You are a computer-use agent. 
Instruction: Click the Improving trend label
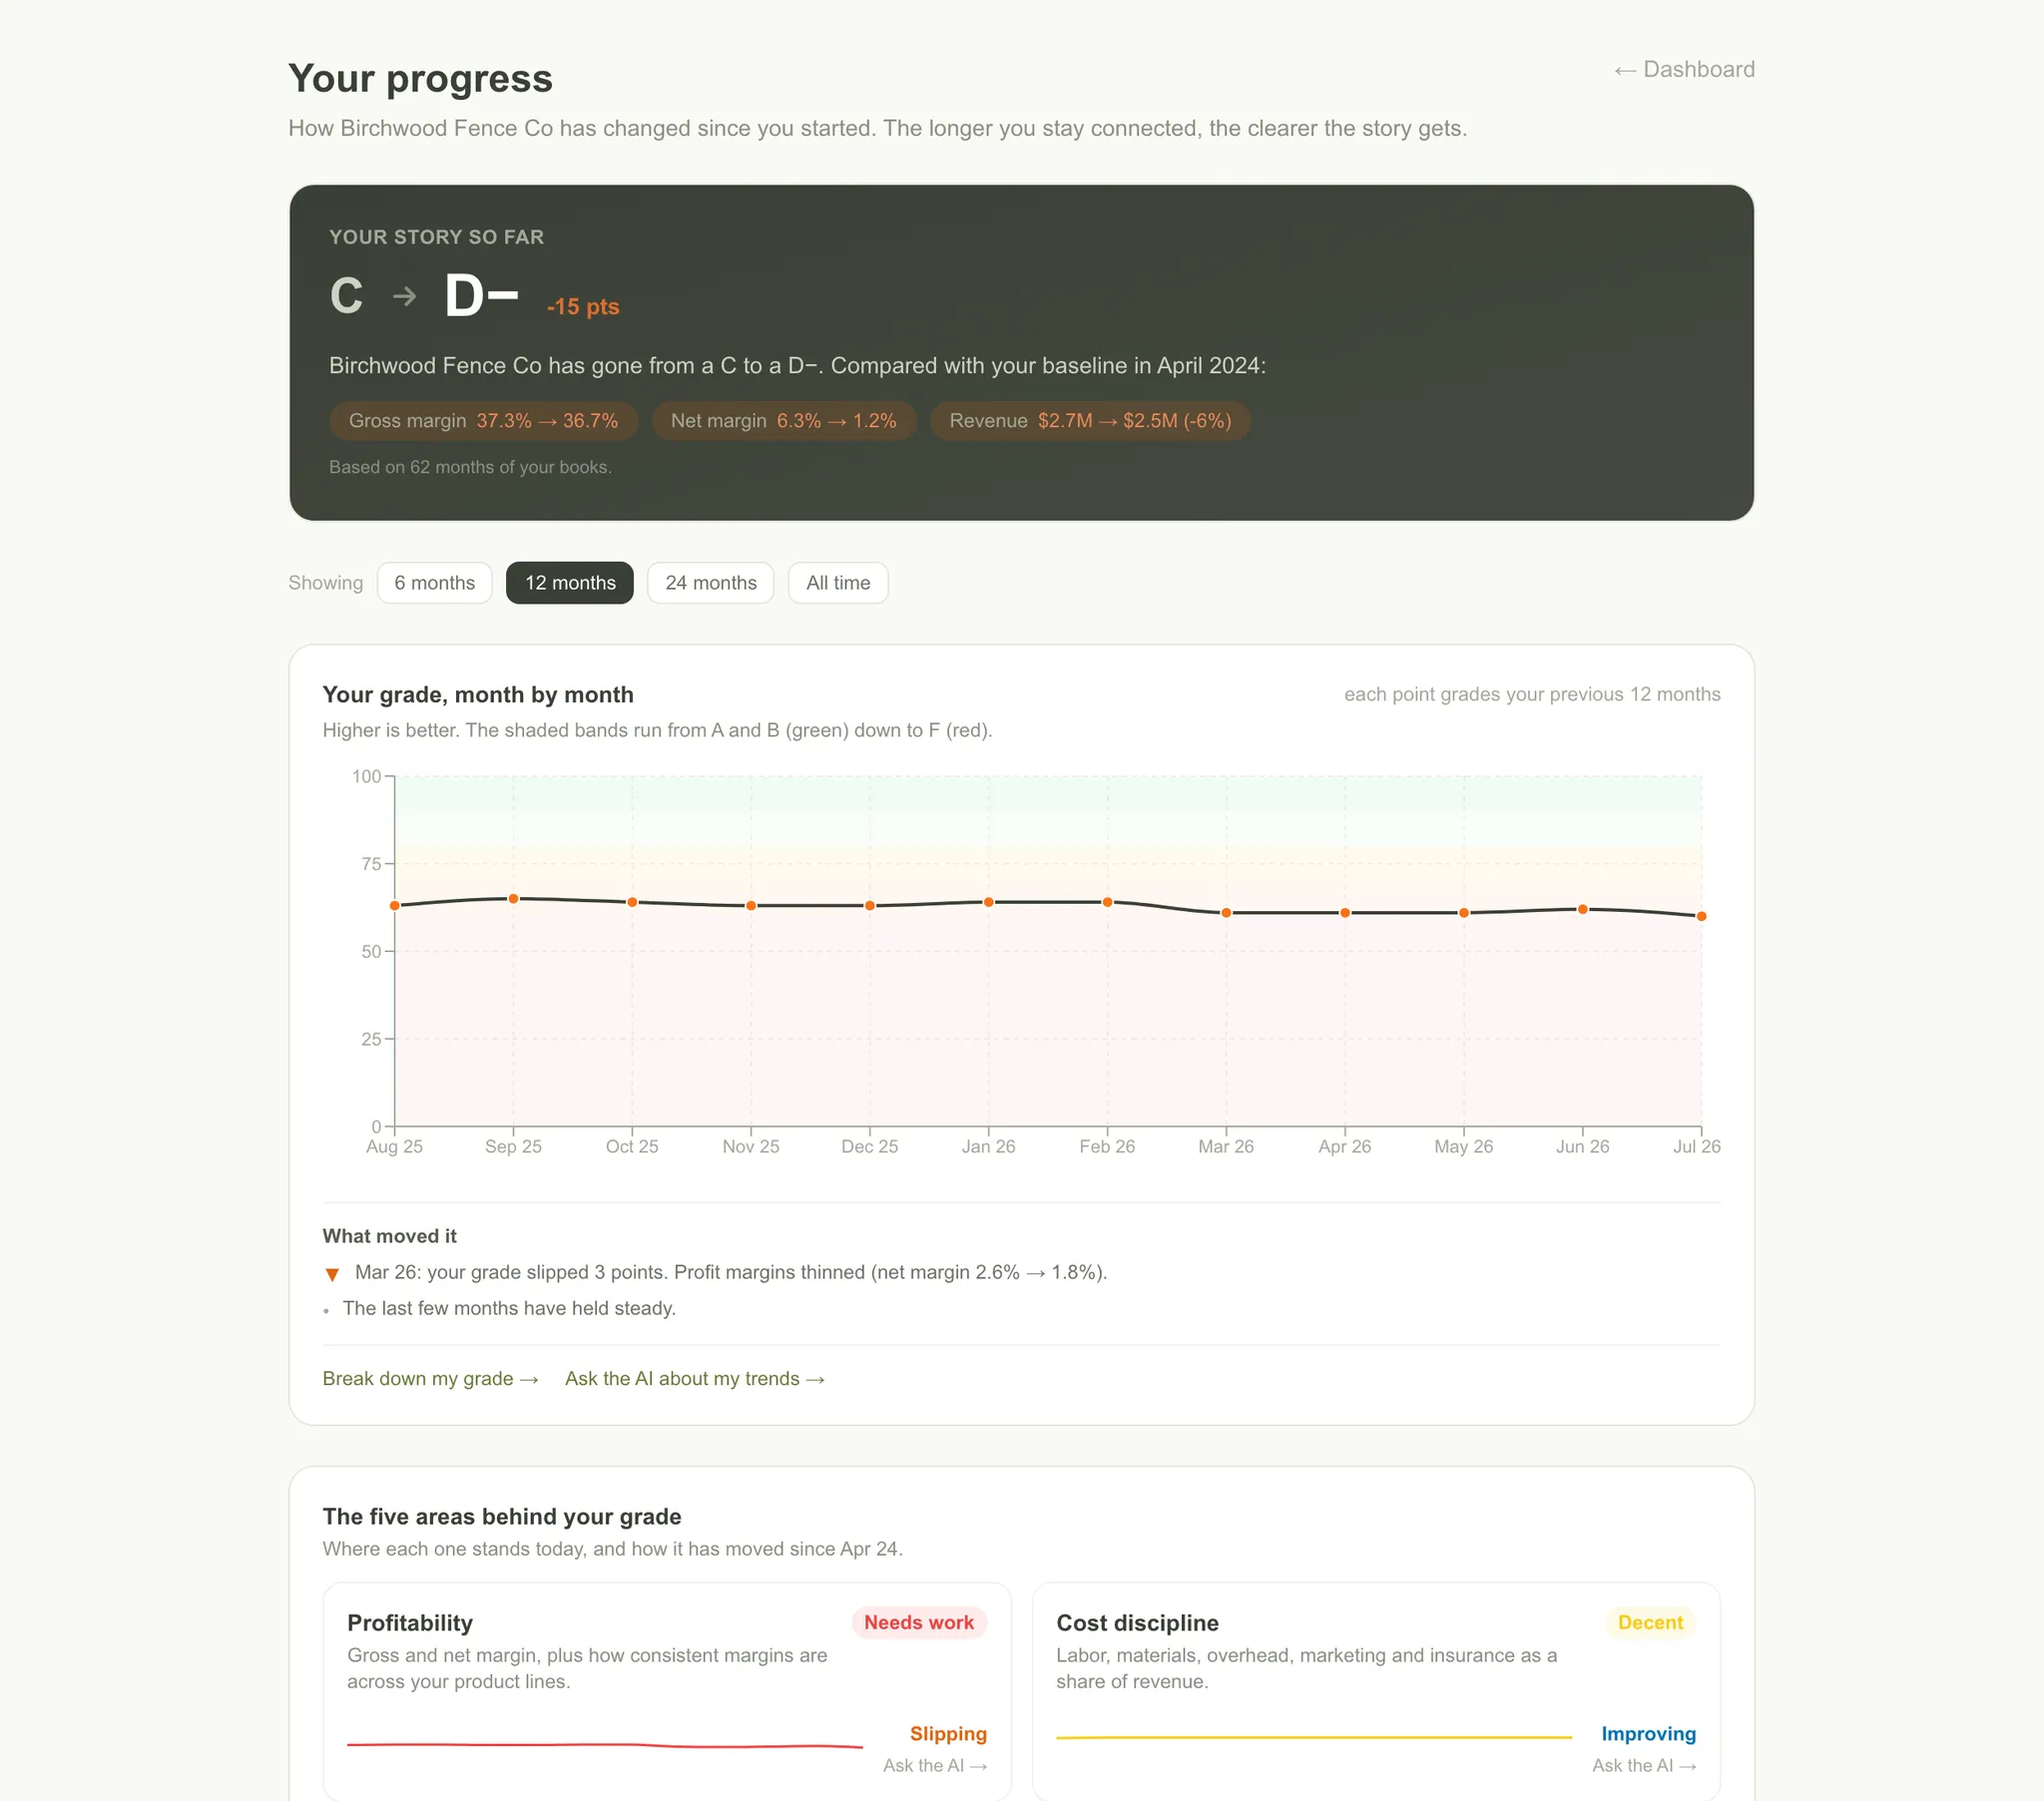pos(1648,1734)
